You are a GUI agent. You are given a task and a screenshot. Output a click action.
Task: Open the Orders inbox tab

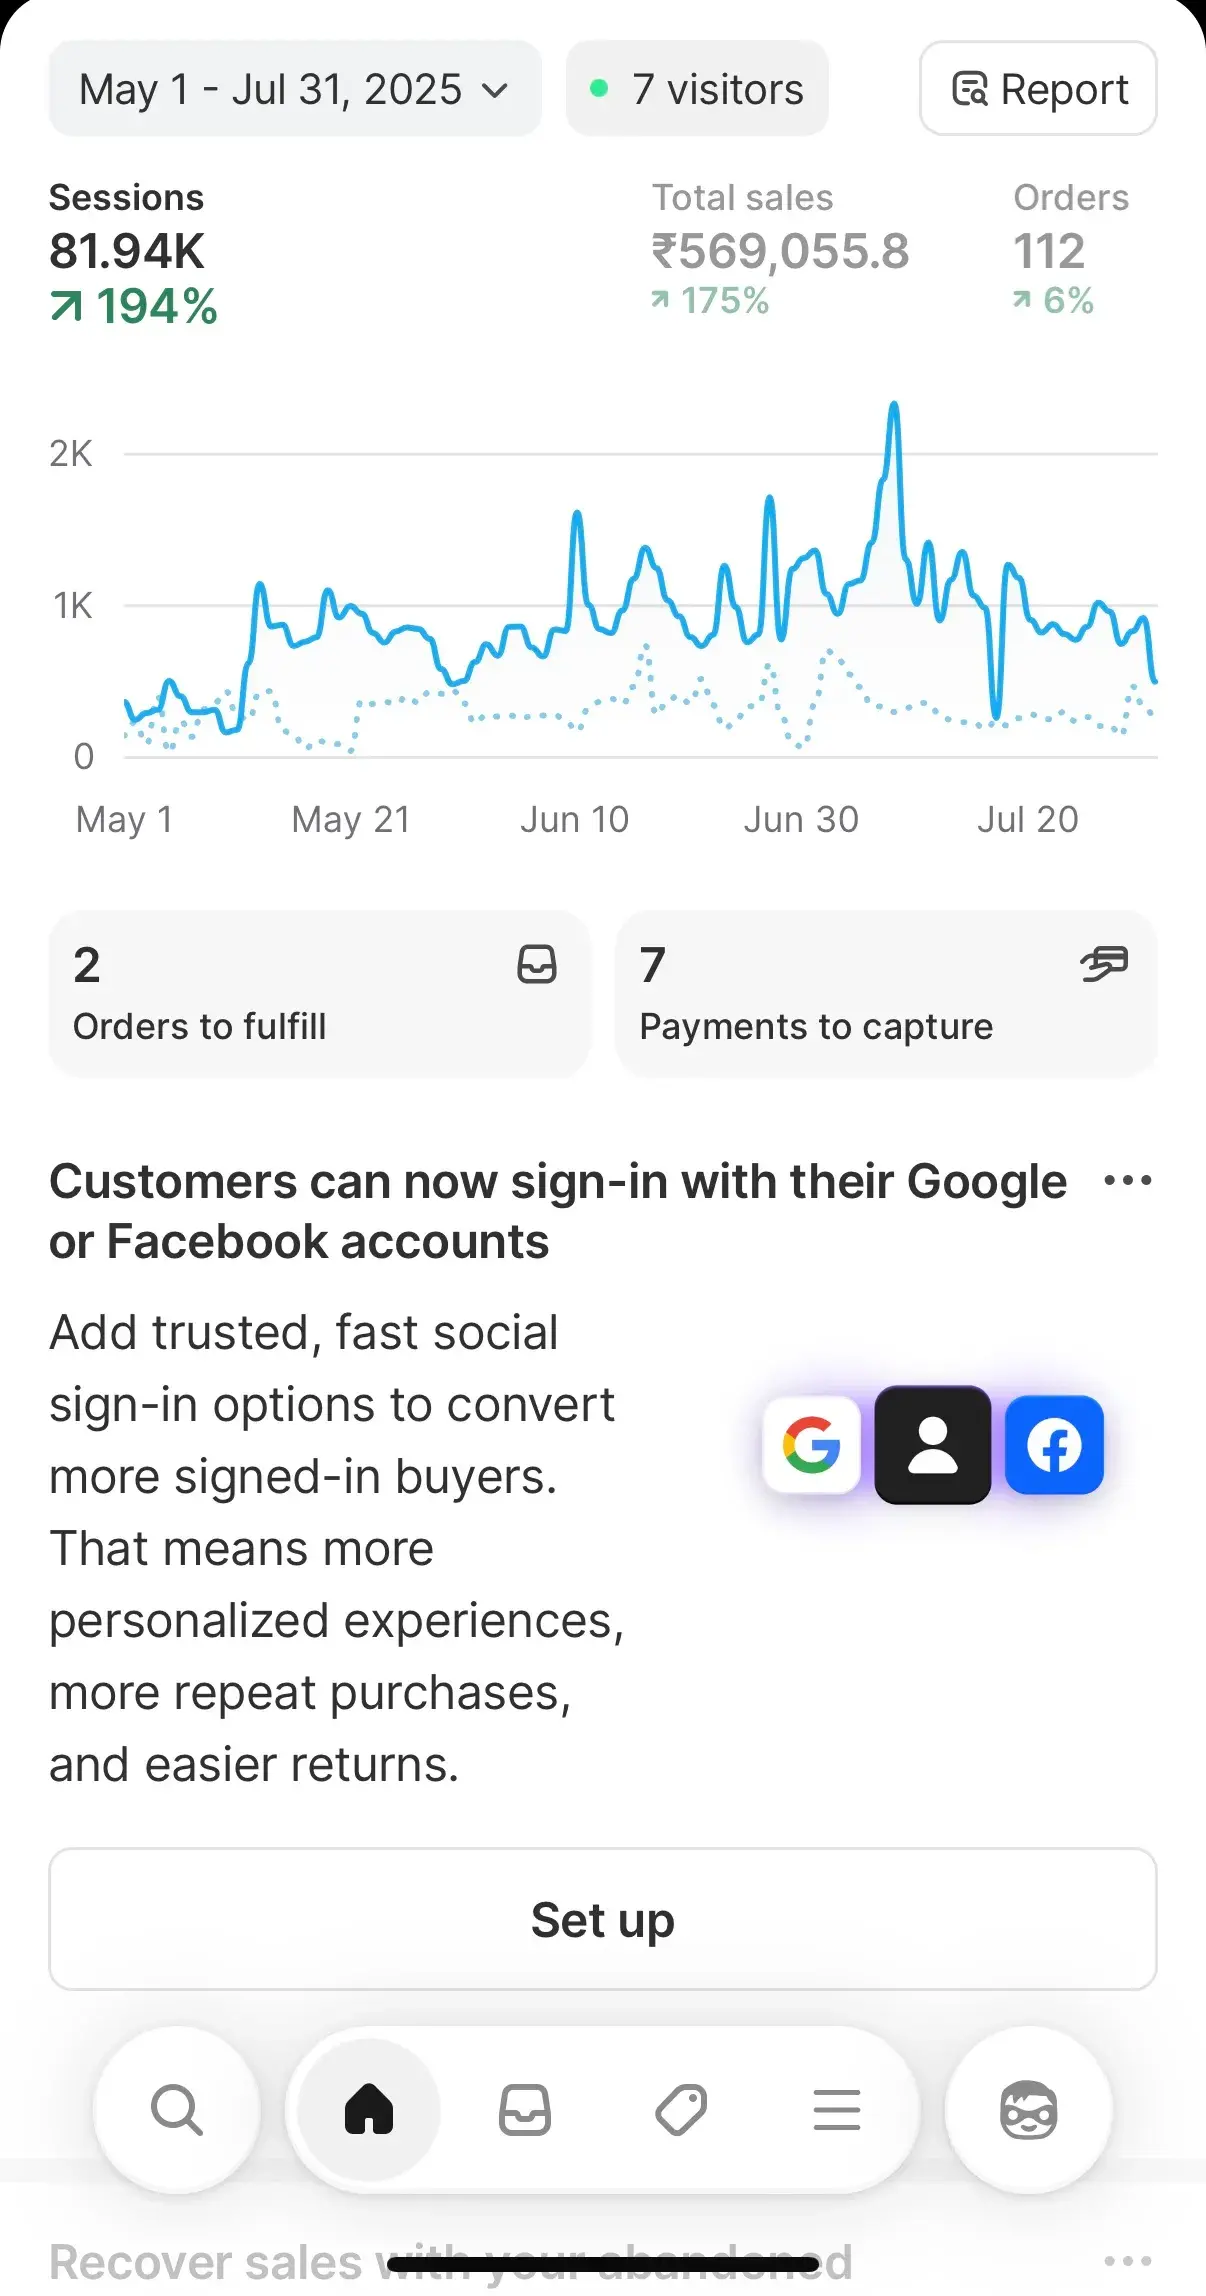(525, 2110)
